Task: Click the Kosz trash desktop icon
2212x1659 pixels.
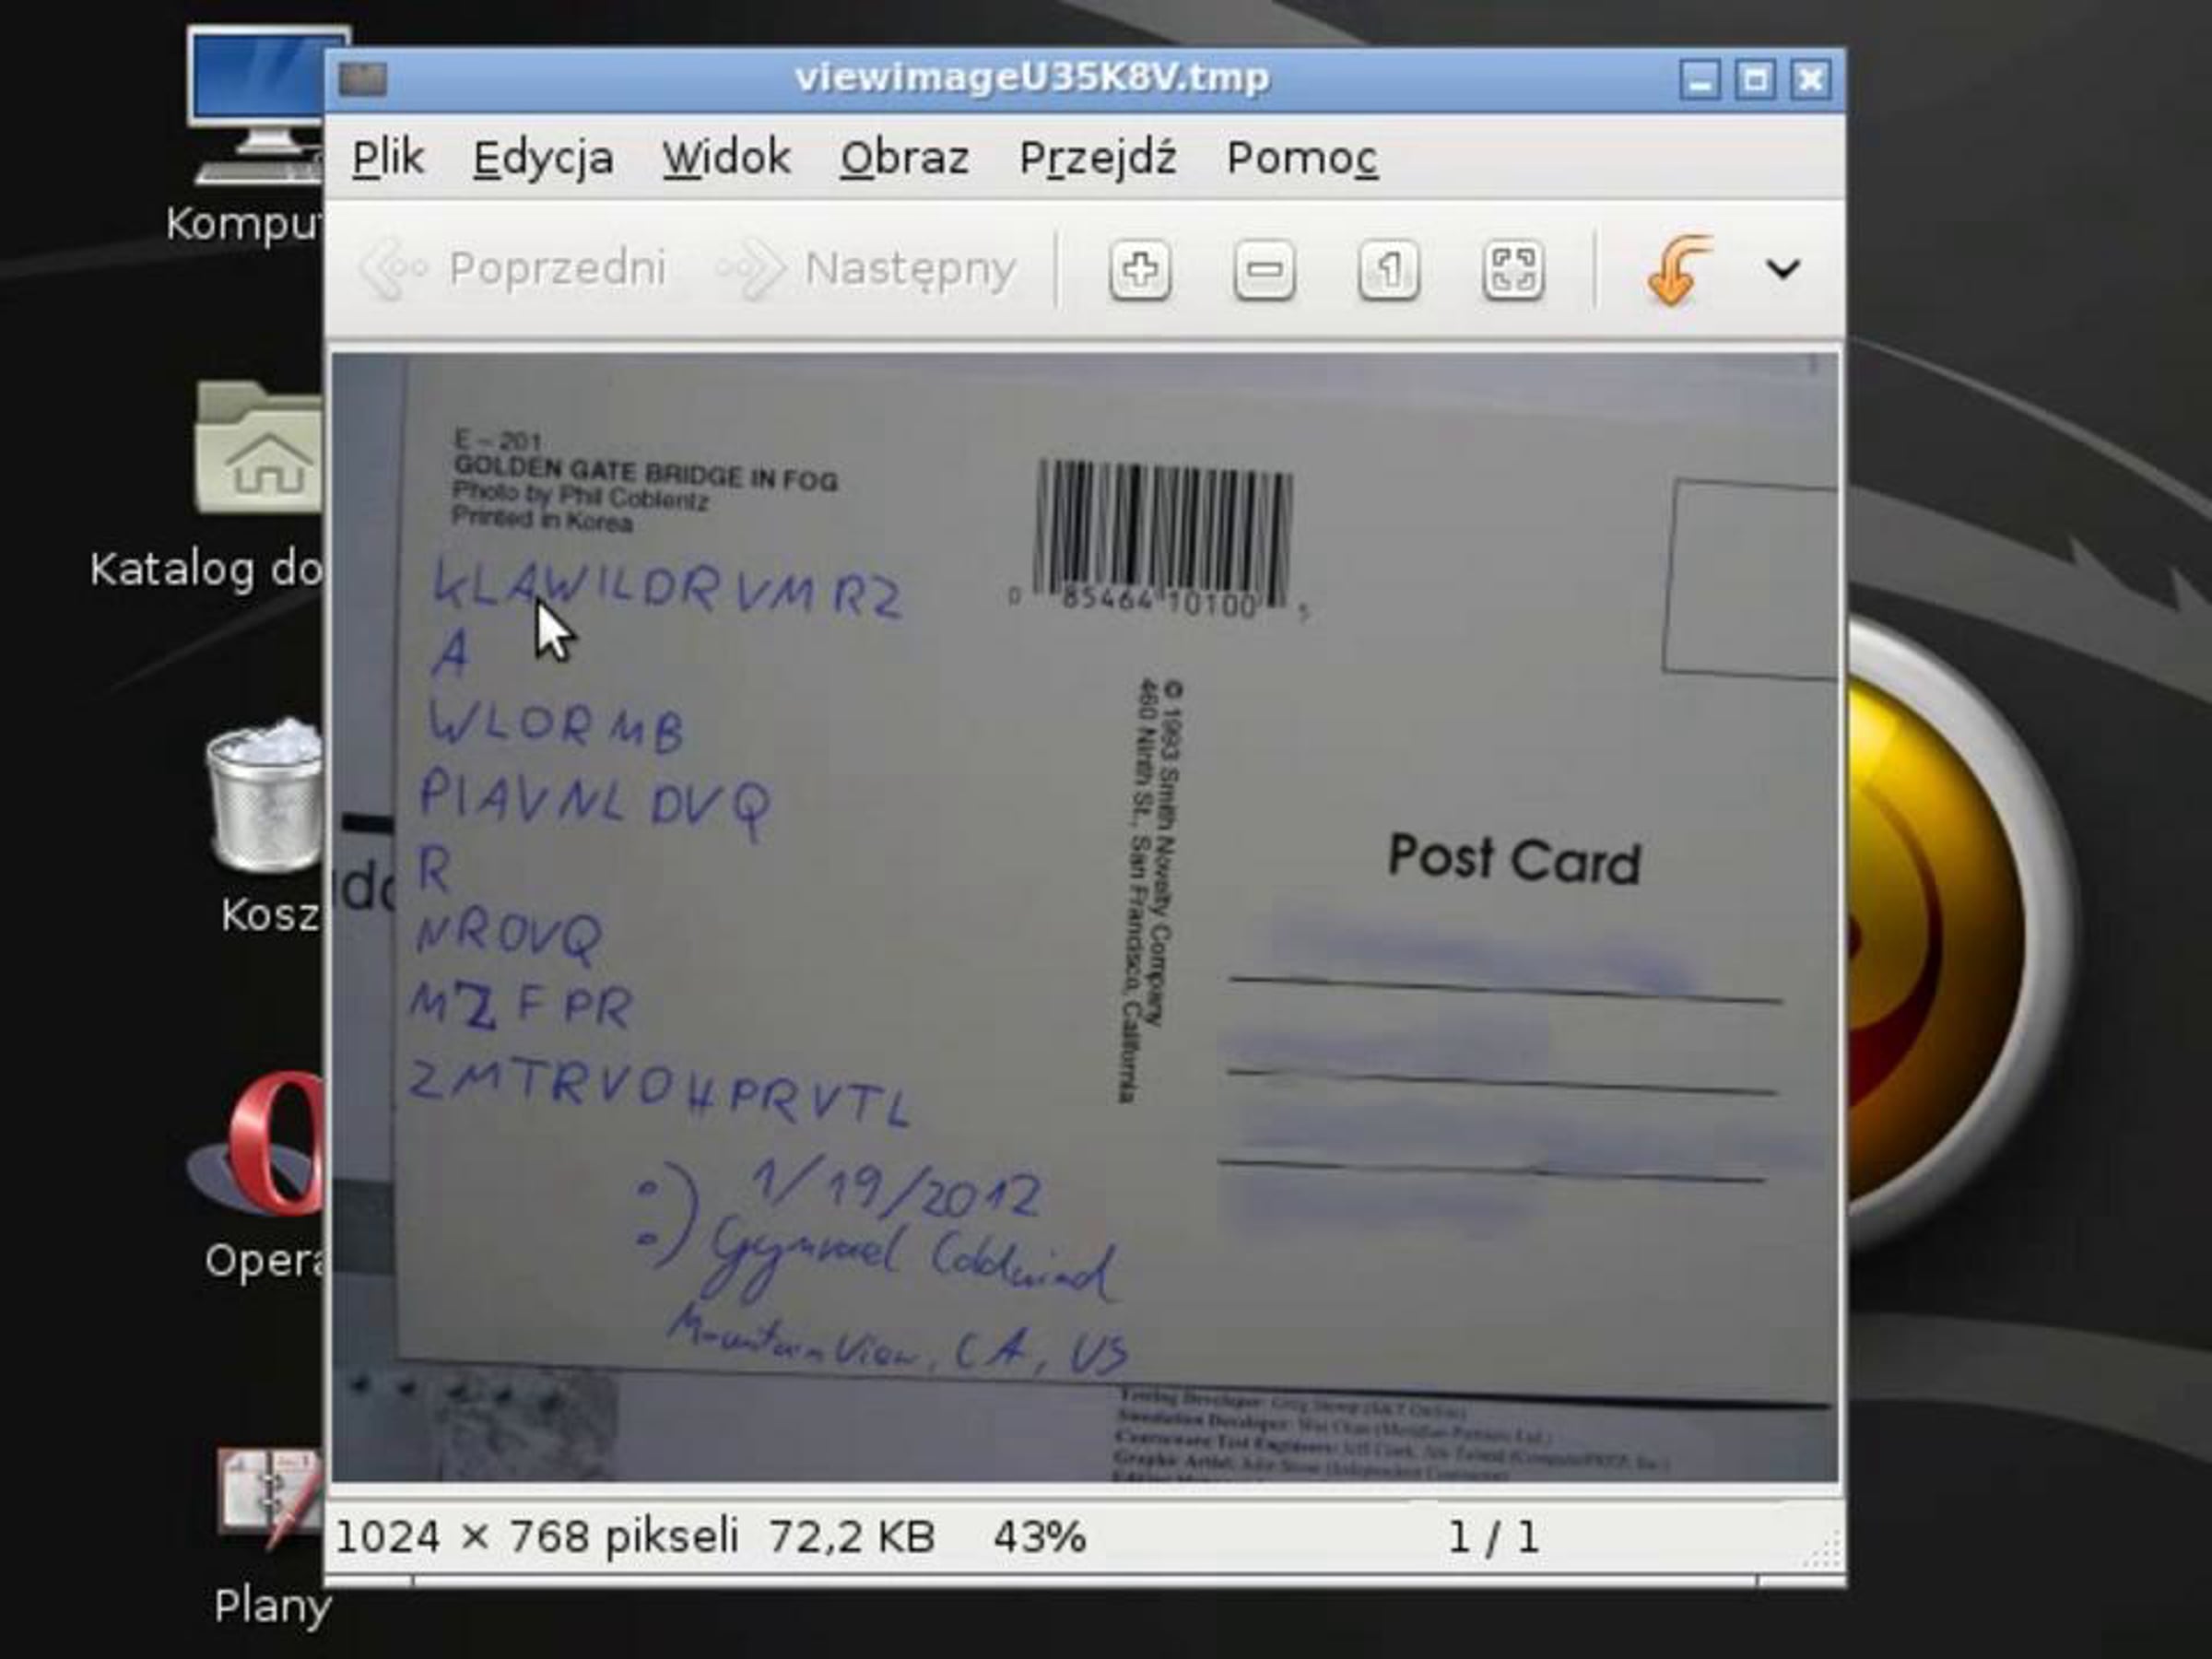Action: click(x=265, y=825)
